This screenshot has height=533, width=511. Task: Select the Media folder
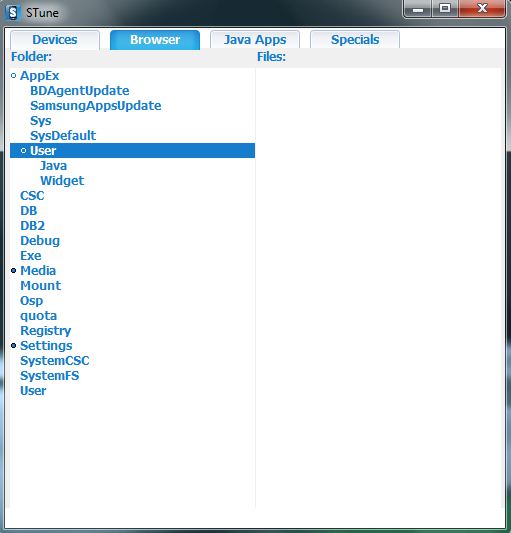(x=38, y=271)
